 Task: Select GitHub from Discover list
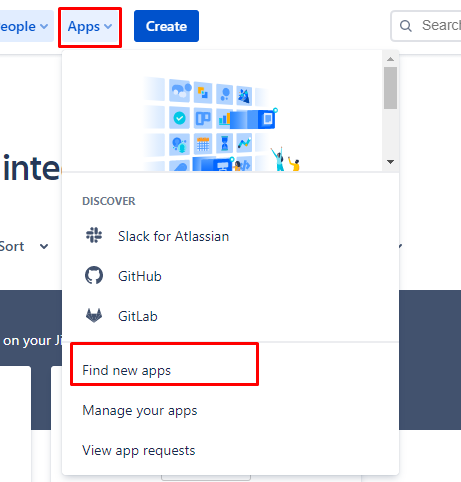pos(140,276)
